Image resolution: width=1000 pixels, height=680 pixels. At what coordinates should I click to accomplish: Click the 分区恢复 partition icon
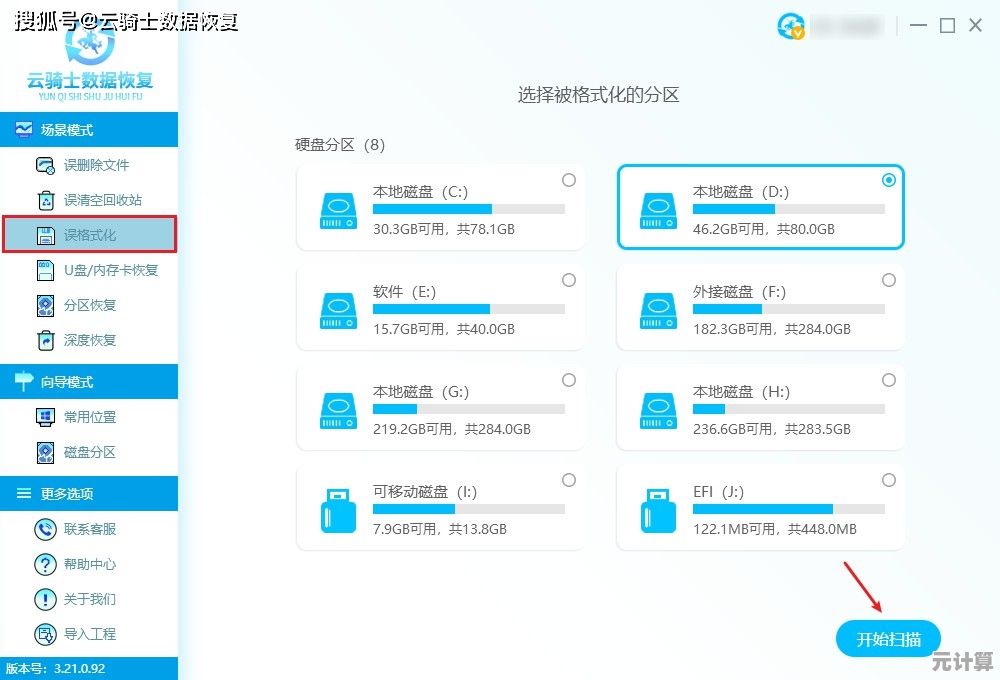pyautogui.click(x=45, y=306)
